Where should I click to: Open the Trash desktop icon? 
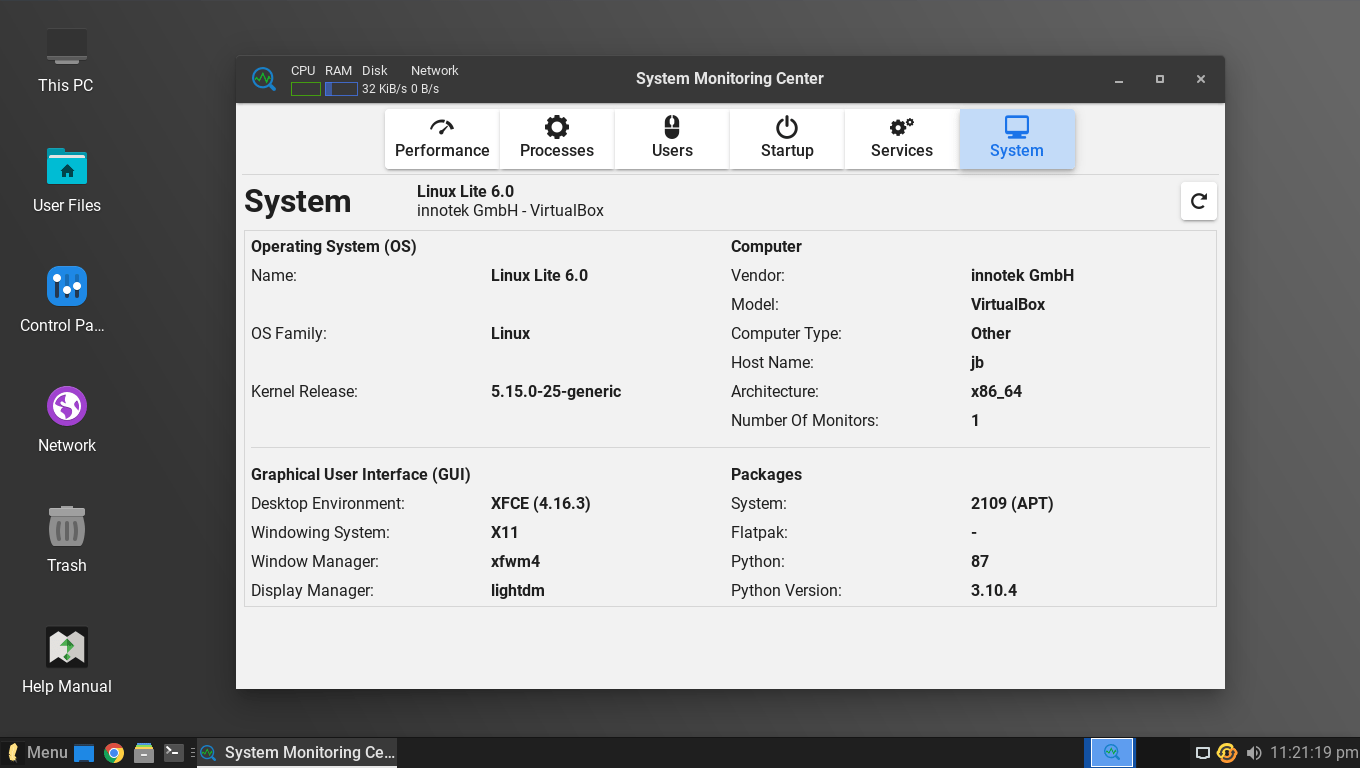pos(67,540)
